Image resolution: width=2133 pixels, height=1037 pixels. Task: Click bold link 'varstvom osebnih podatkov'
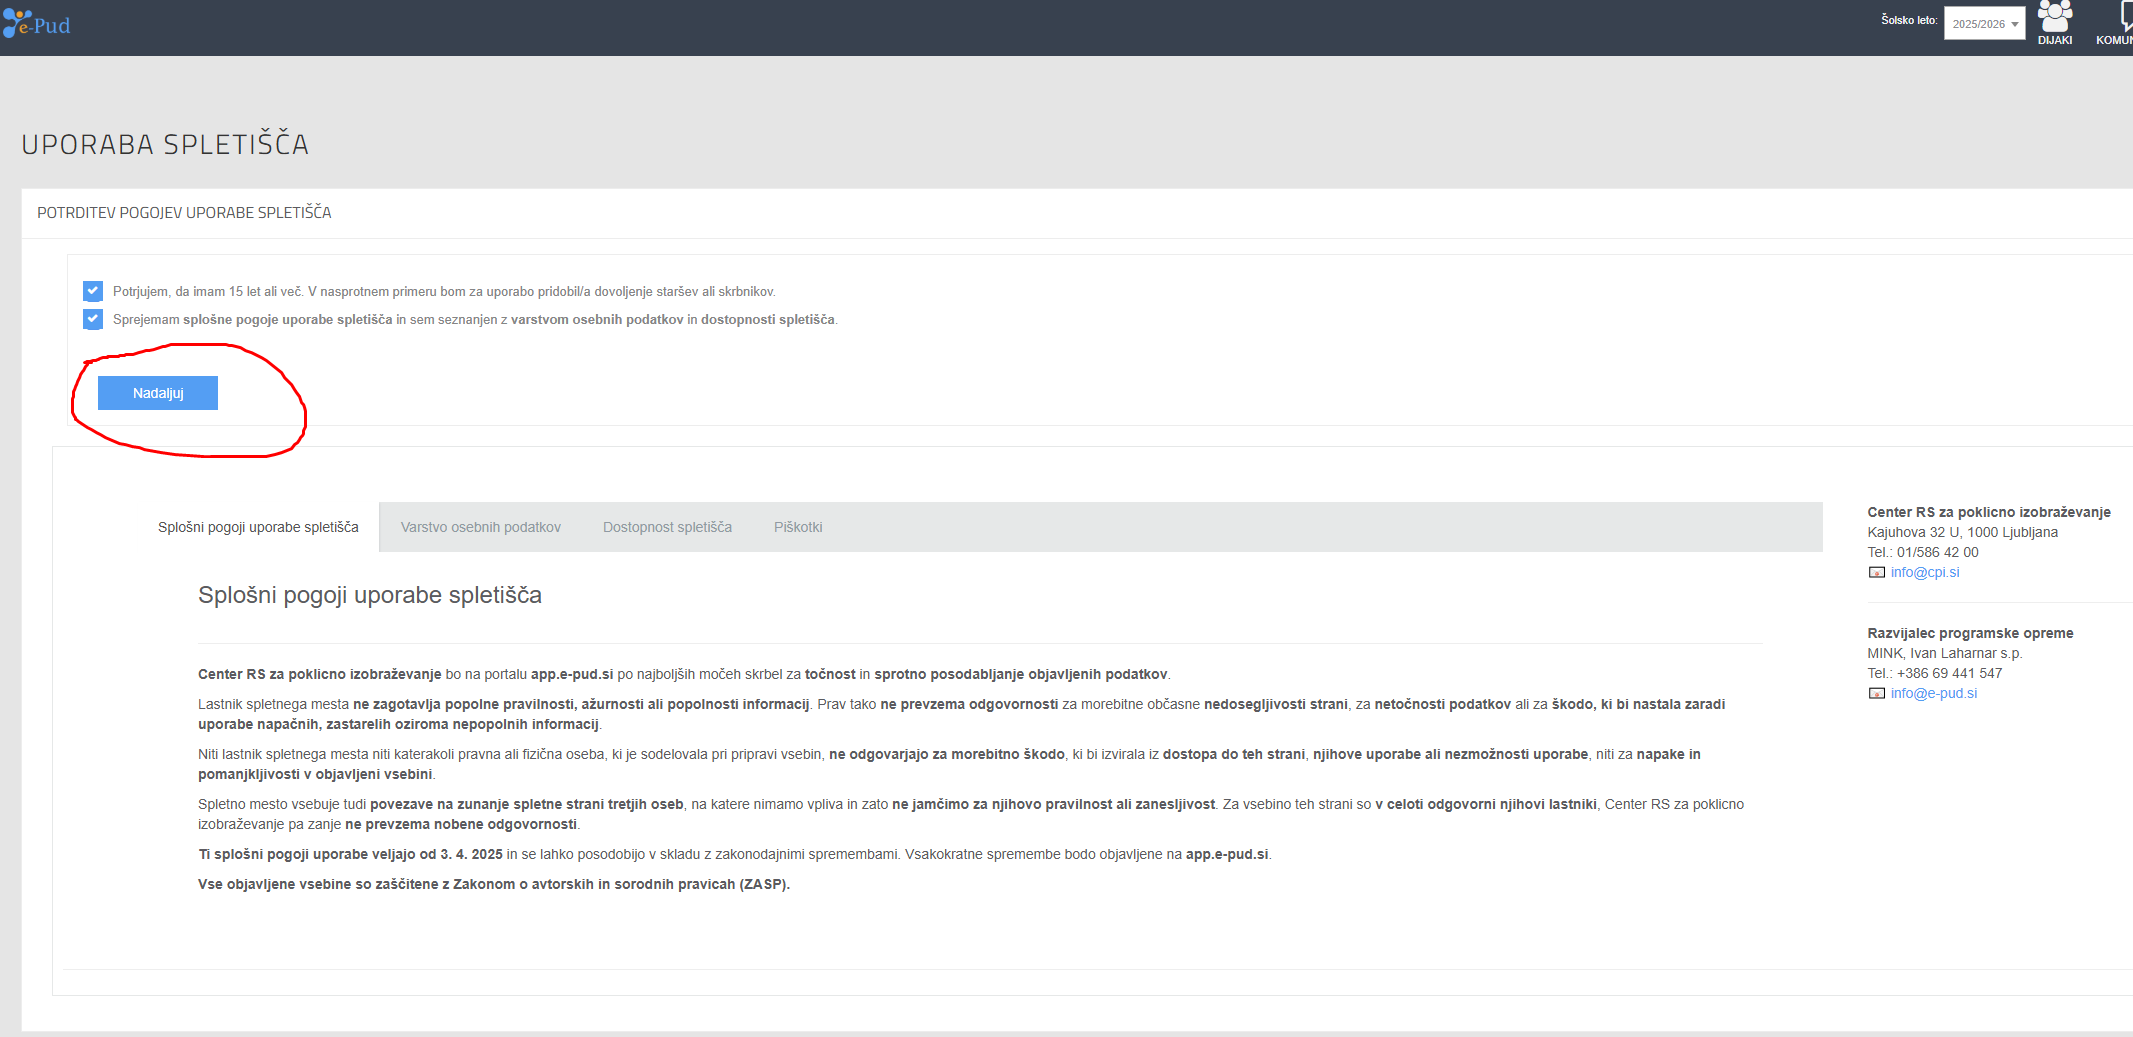click(597, 320)
